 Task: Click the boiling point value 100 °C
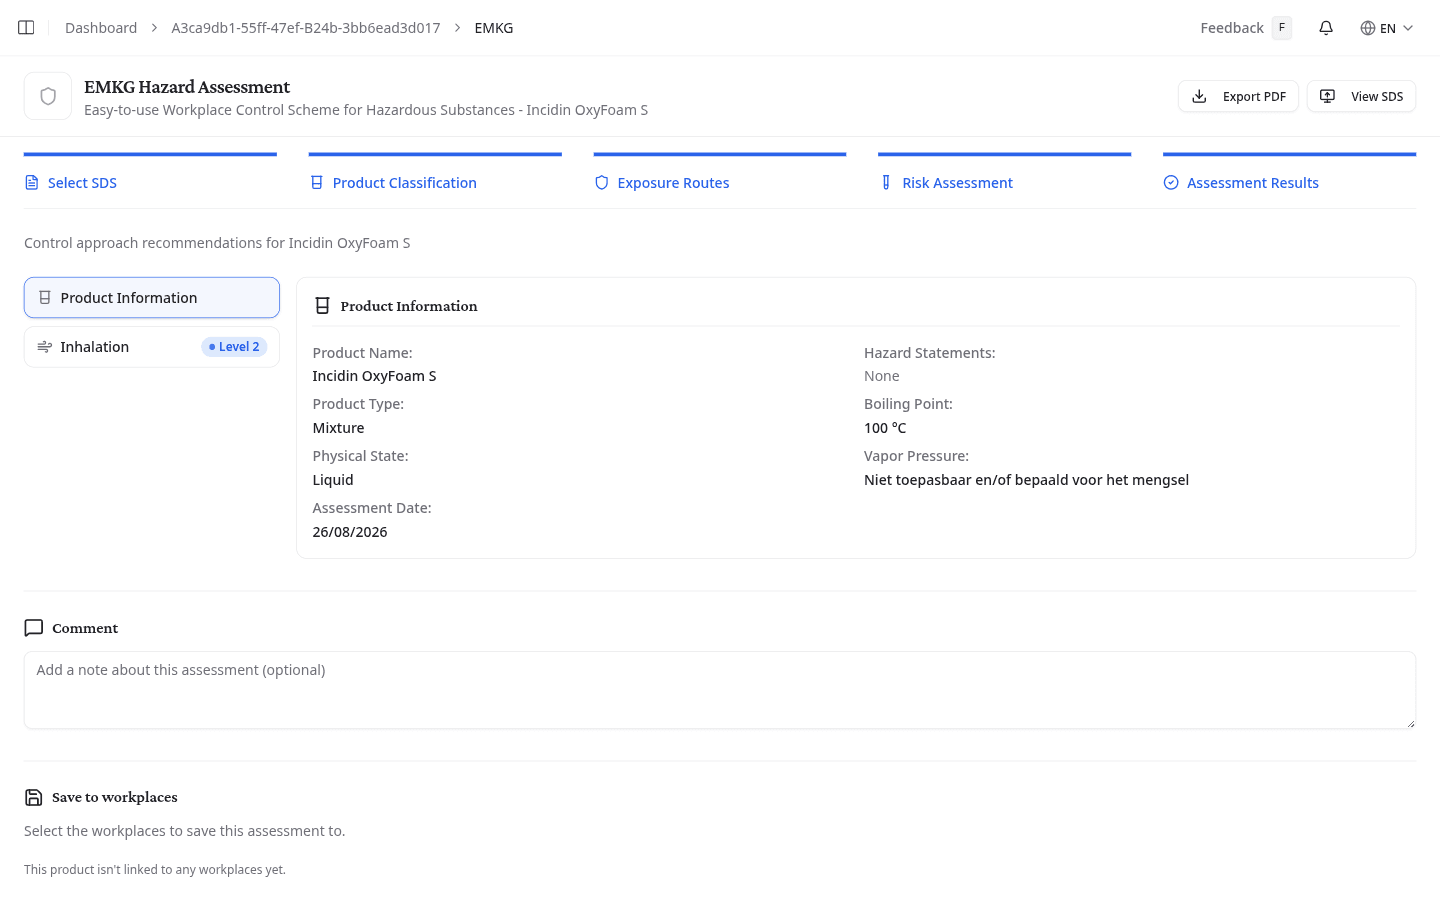(885, 428)
